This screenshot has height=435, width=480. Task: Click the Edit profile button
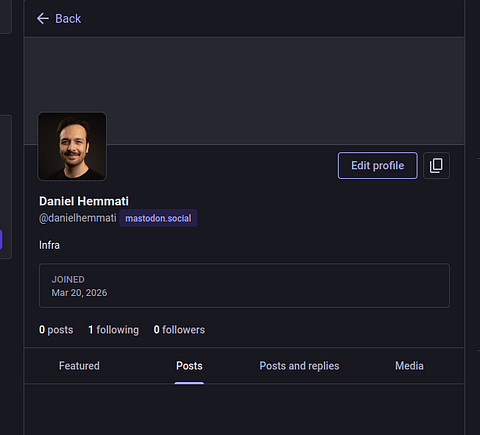(378, 166)
